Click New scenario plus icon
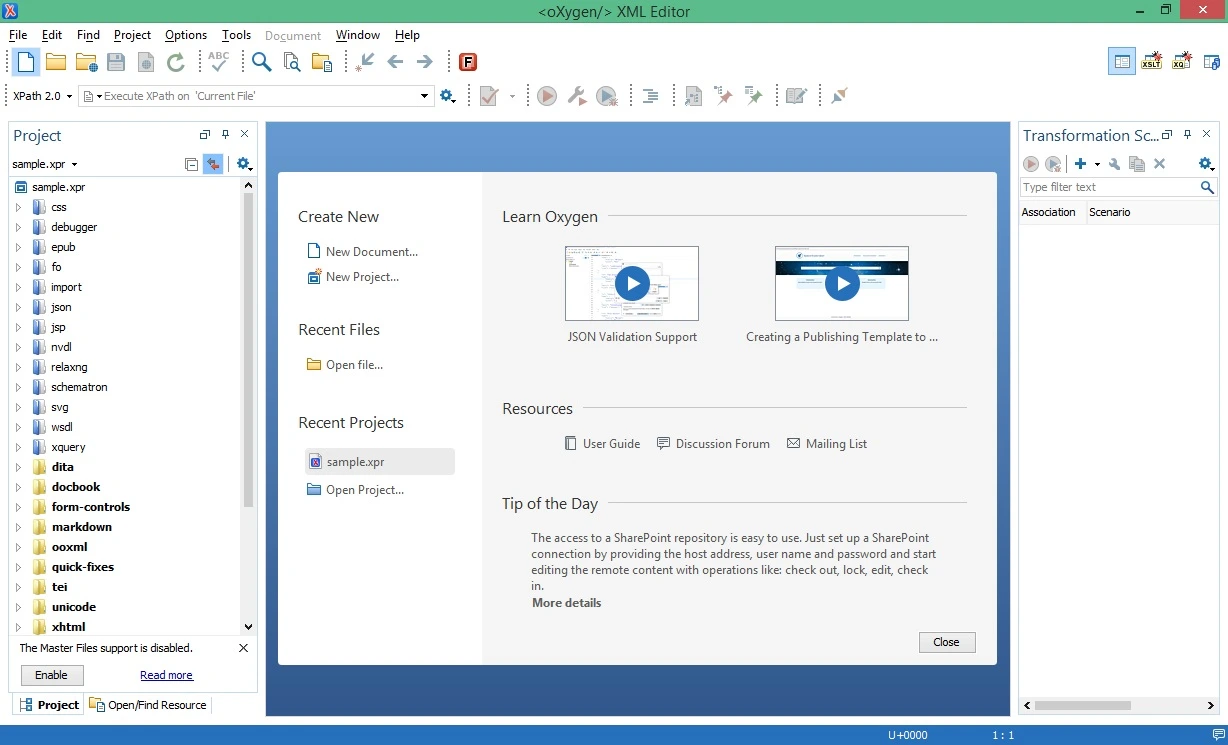Image resolution: width=1228 pixels, height=745 pixels. coord(1080,164)
